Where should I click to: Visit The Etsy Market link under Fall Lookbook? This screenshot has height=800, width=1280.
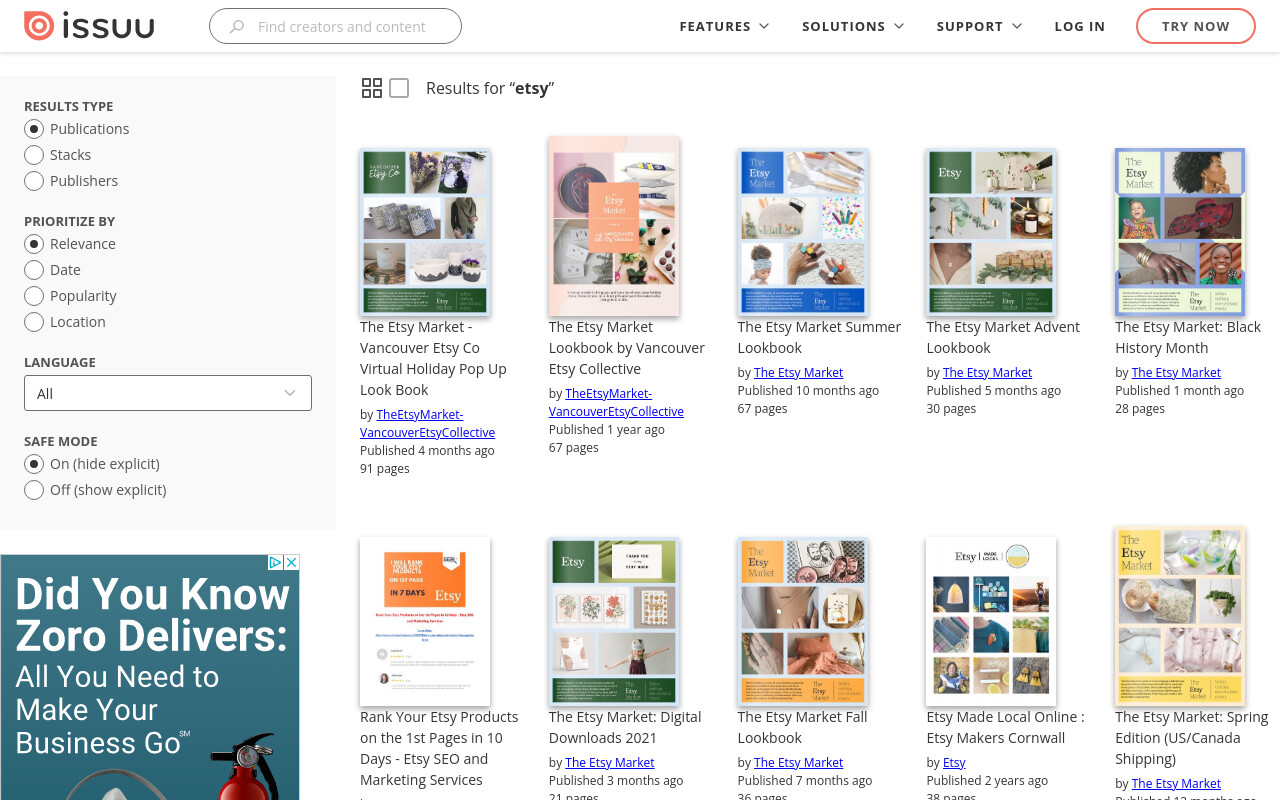pos(799,762)
